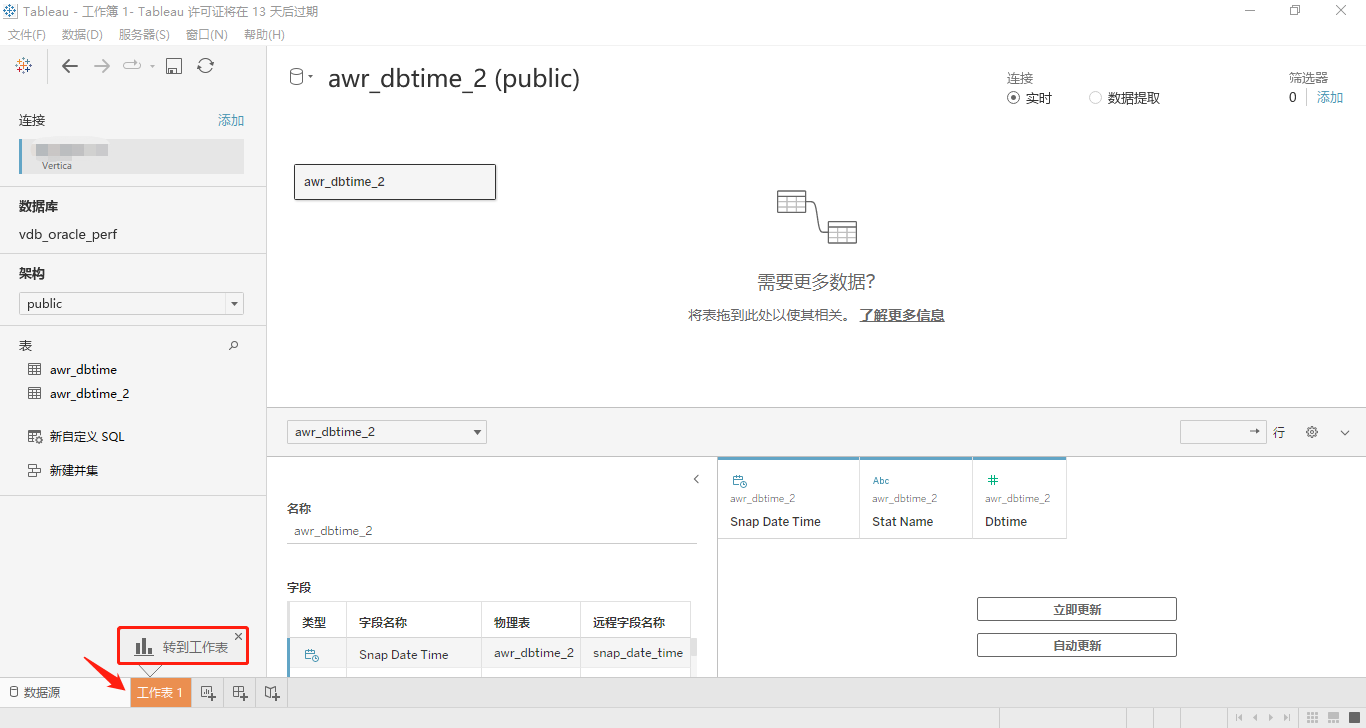The width and height of the screenshot is (1366, 728).
Task: Click the new story icon
Action: 272,692
